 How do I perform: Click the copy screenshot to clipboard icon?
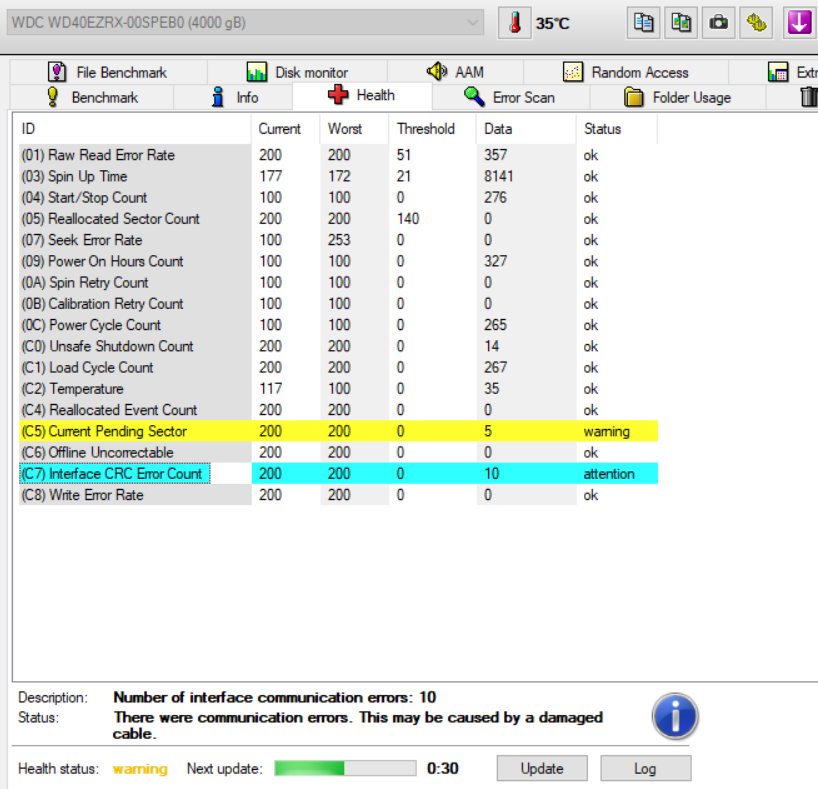tap(681, 22)
